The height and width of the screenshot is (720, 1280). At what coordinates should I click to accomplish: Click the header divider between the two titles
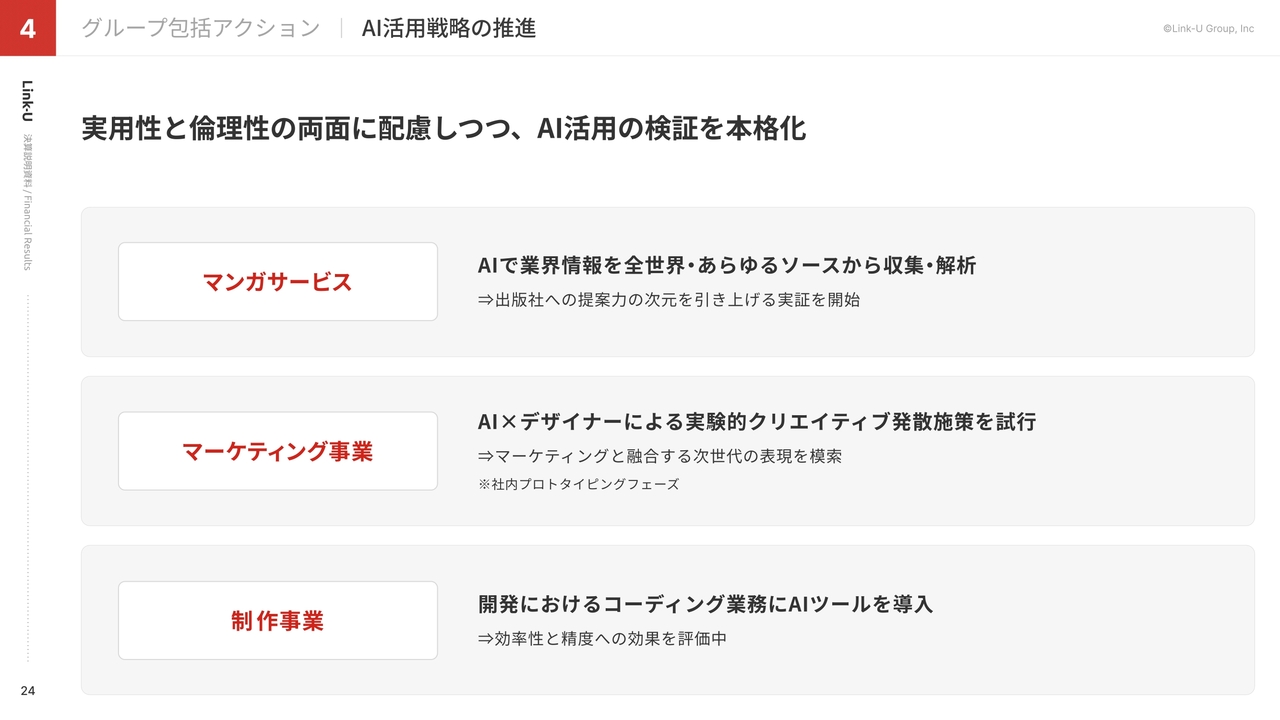(x=341, y=28)
